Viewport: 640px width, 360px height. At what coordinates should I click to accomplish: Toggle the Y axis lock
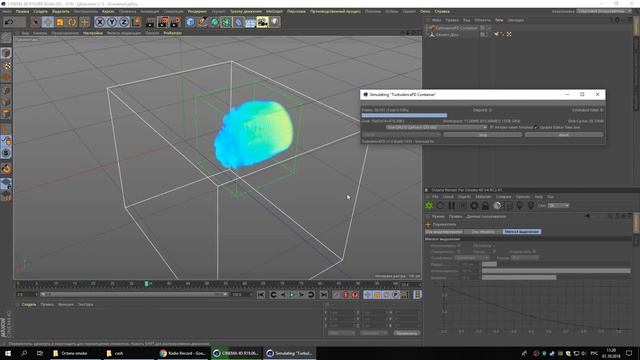coord(112,22)
